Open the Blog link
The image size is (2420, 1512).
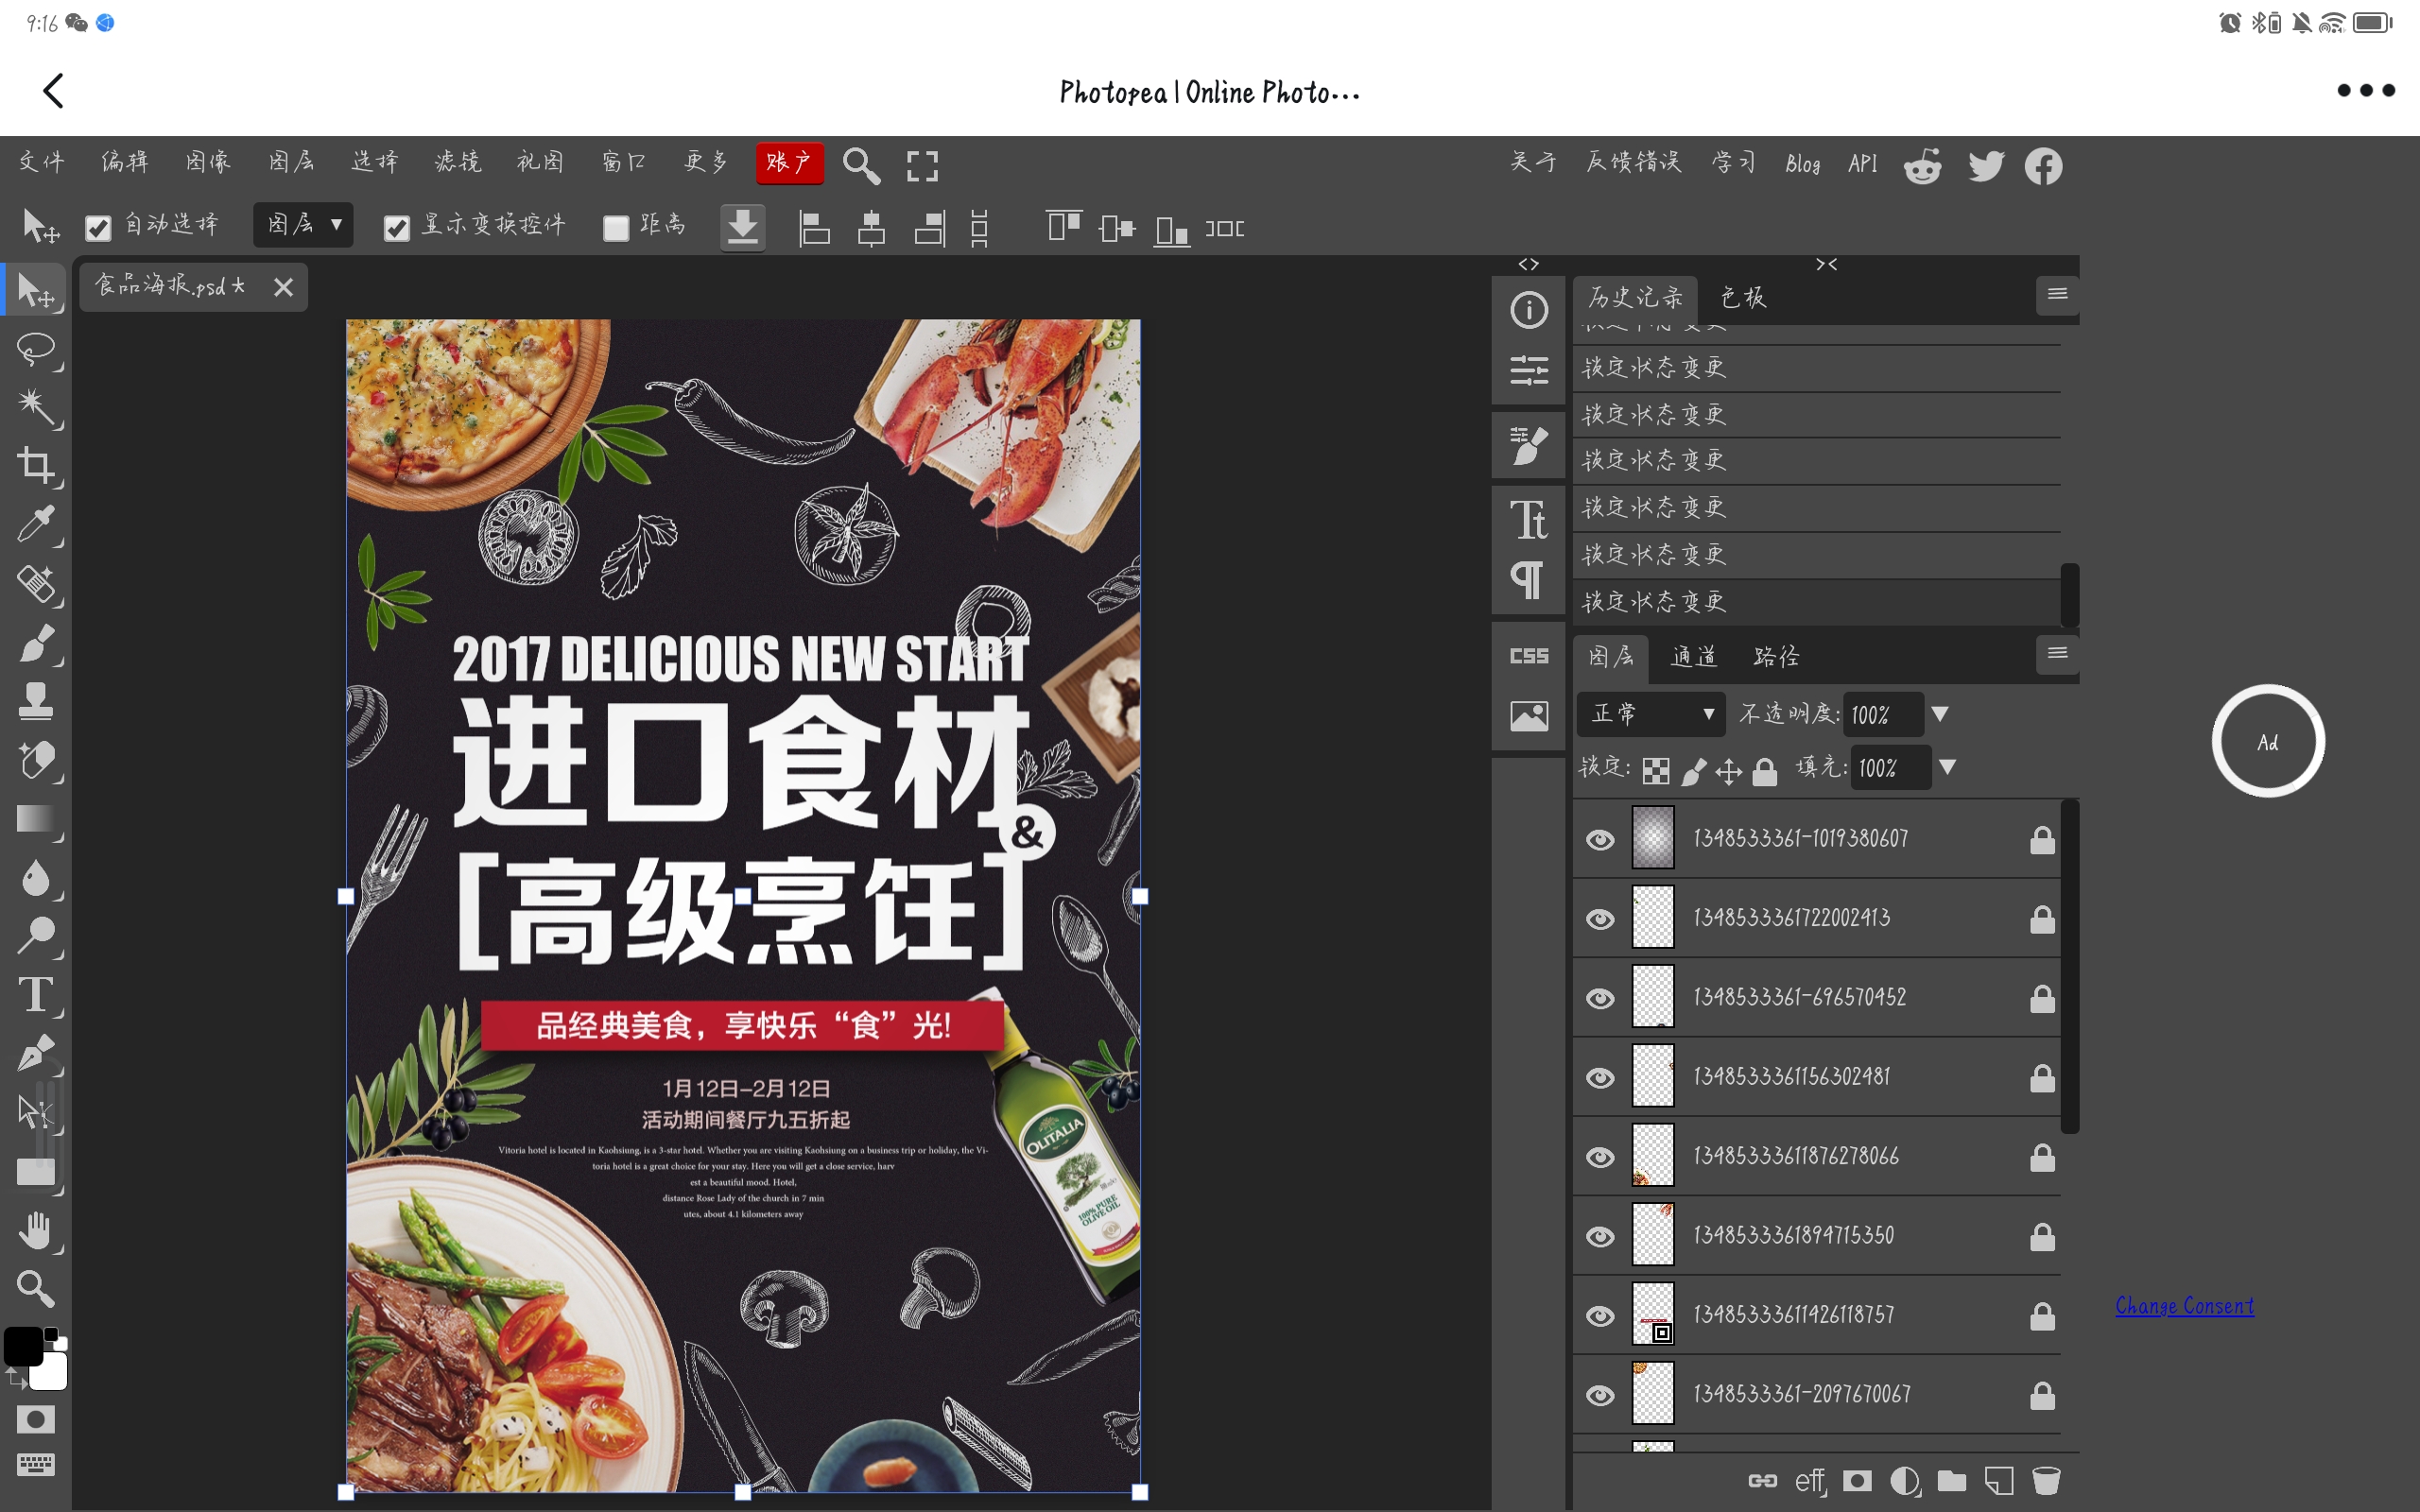(1802, 164)
